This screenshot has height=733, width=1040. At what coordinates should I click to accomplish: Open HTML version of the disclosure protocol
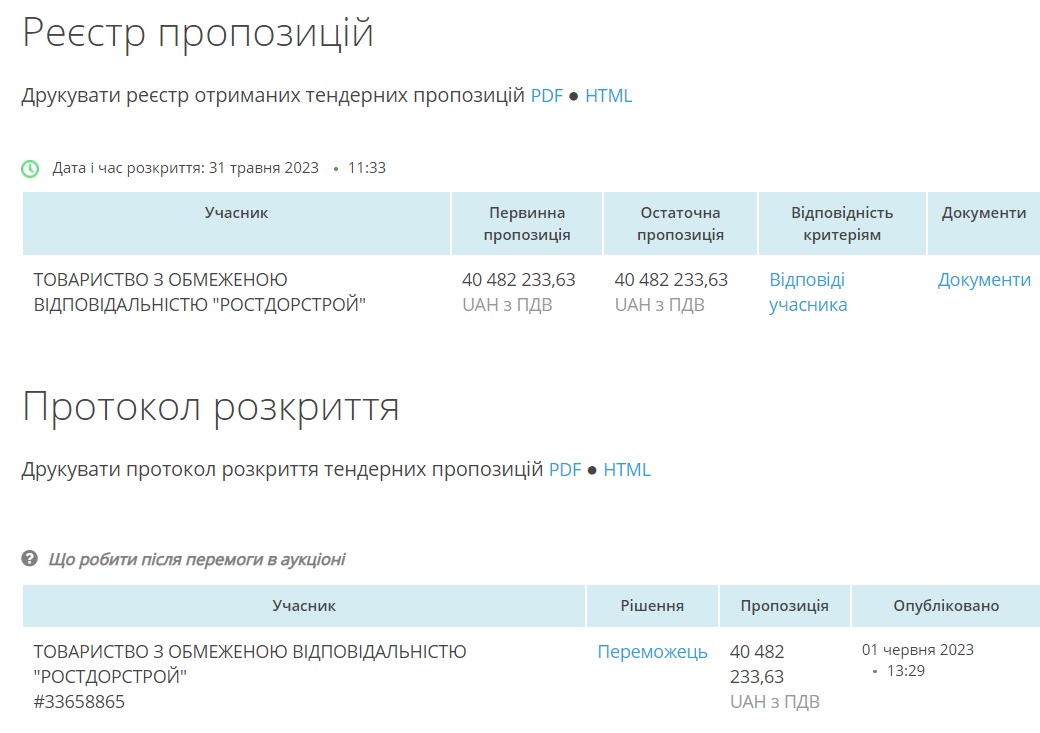click(x=627, y=470)
